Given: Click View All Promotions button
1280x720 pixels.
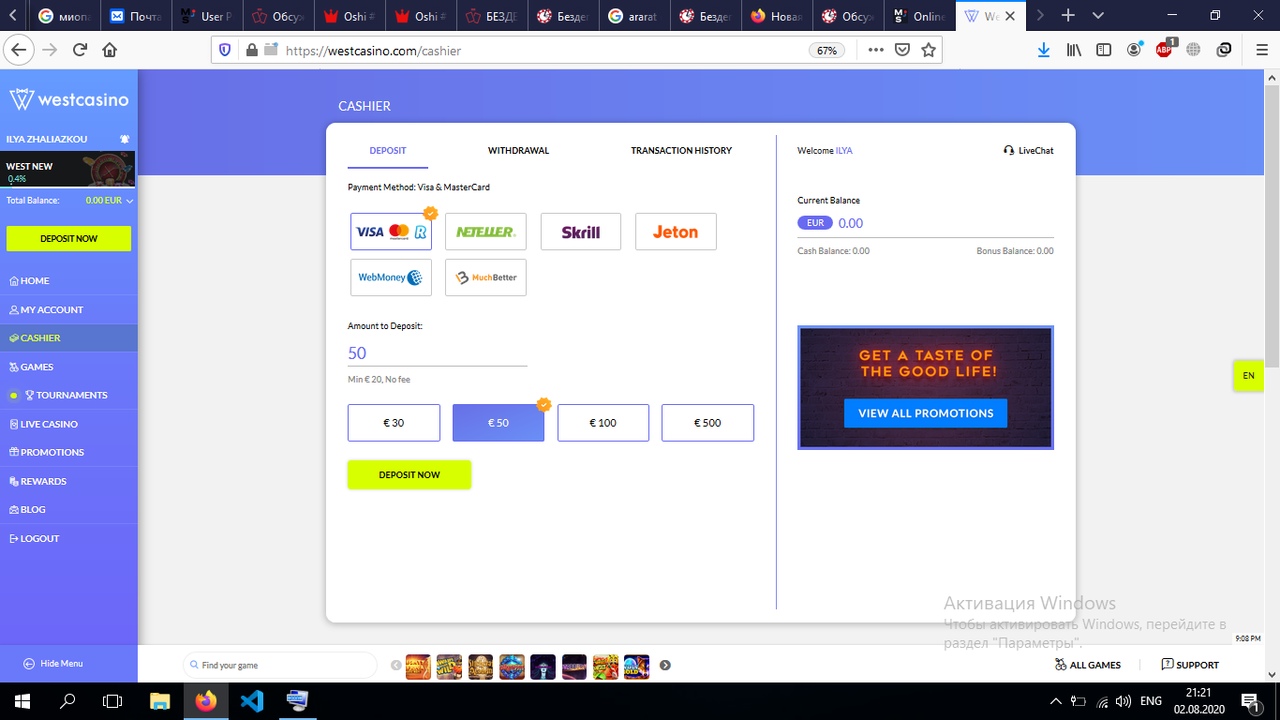Looking at the screenshot, I should [926, 413].
